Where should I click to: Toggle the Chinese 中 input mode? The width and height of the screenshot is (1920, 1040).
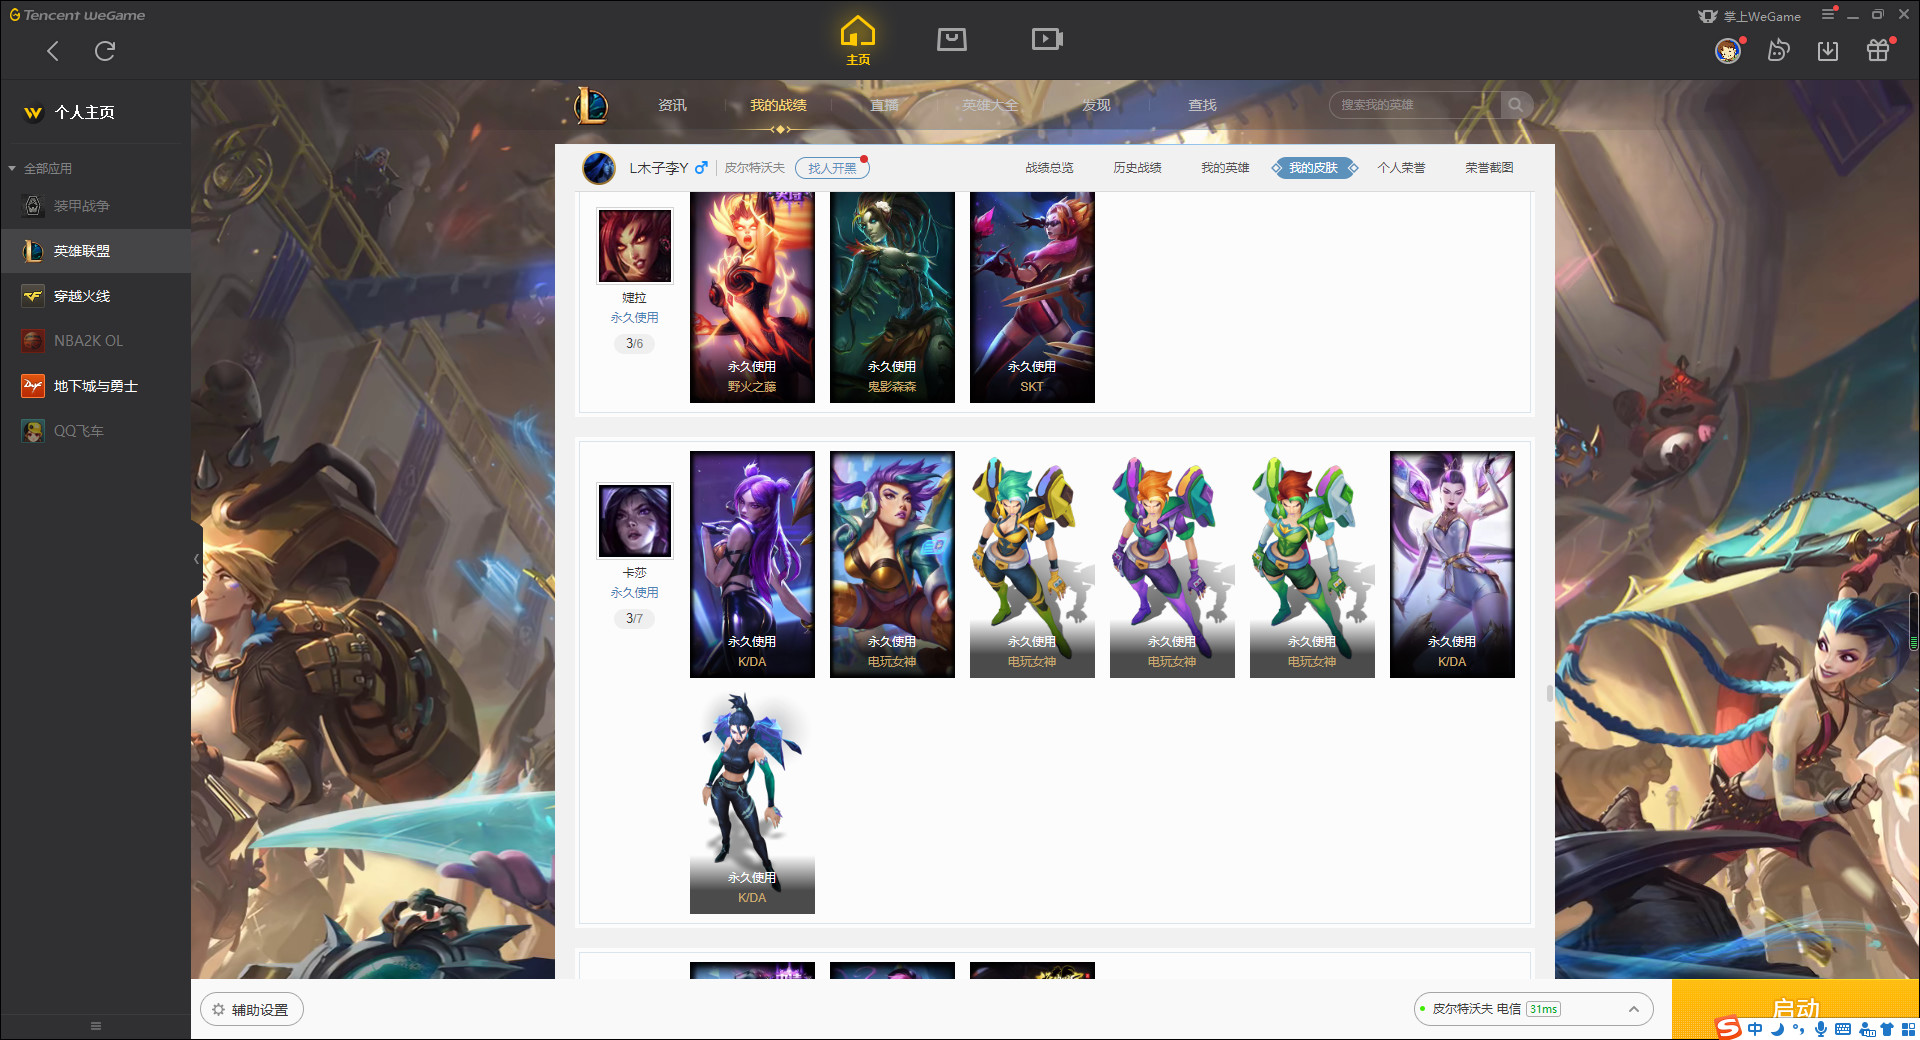[1755, 1029]
